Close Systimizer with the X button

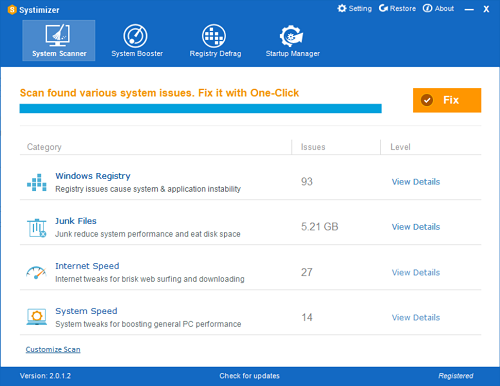tap(486, 9)
